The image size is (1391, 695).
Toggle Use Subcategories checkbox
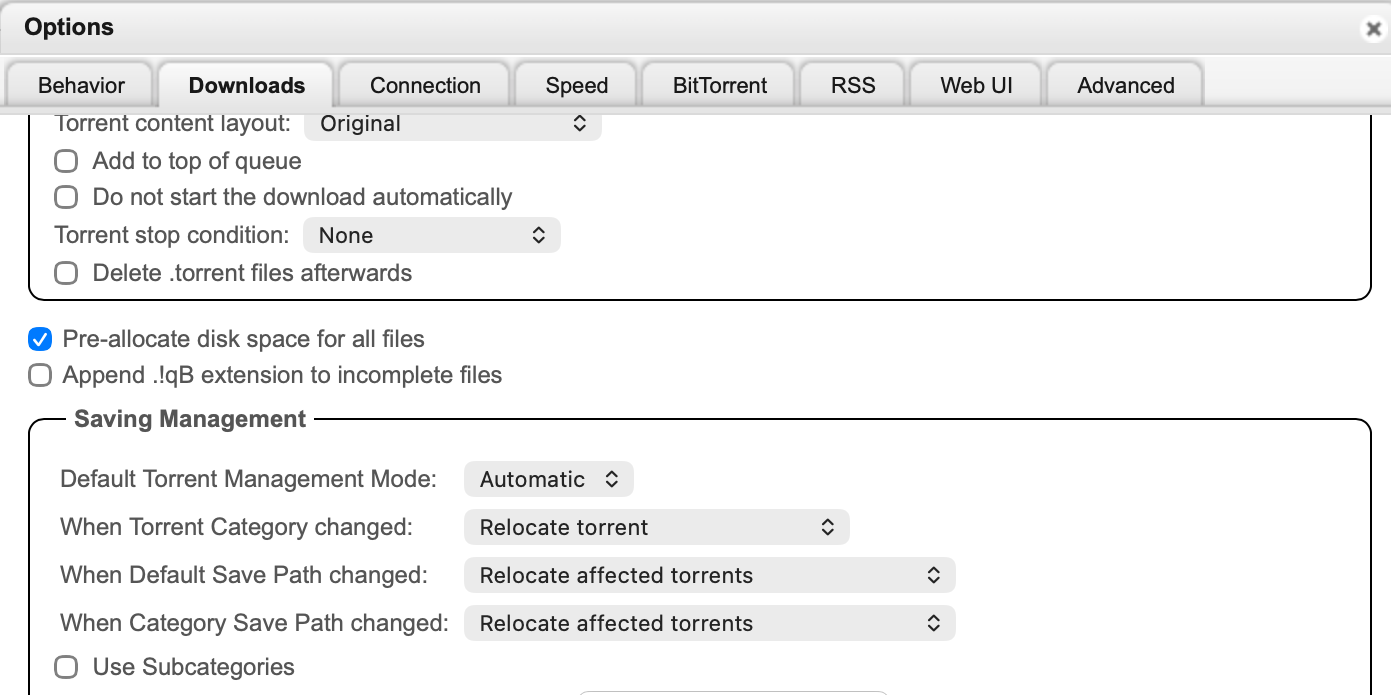click(66, 667)
